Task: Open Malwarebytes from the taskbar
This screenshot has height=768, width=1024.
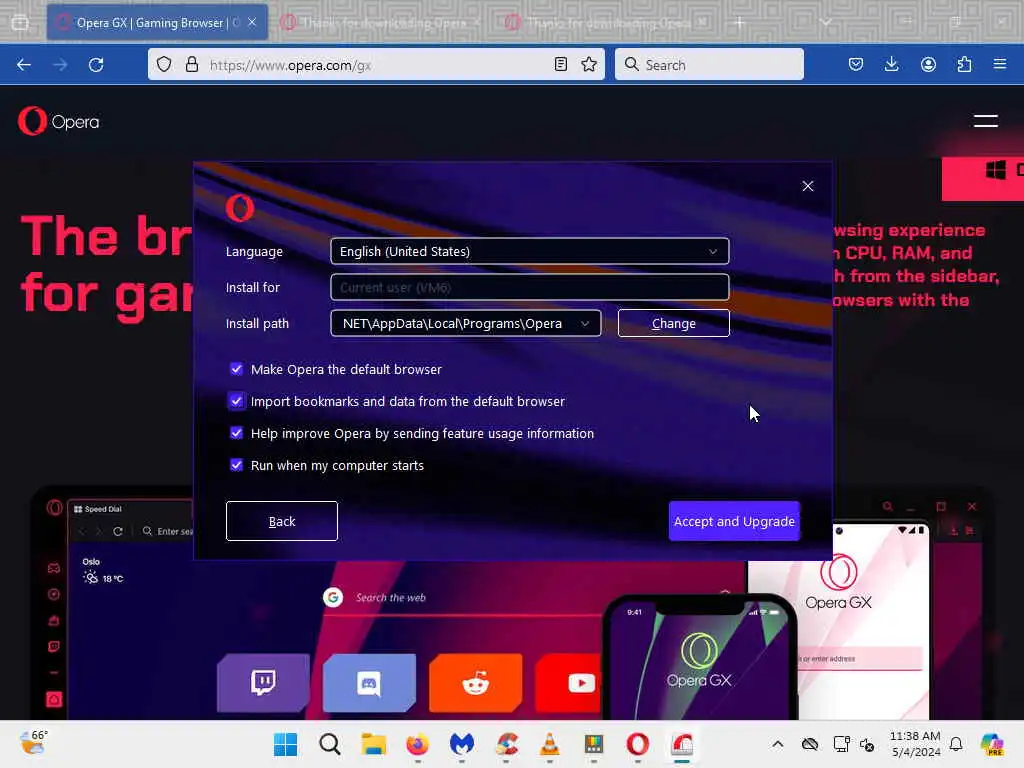Action: (462, 744)
